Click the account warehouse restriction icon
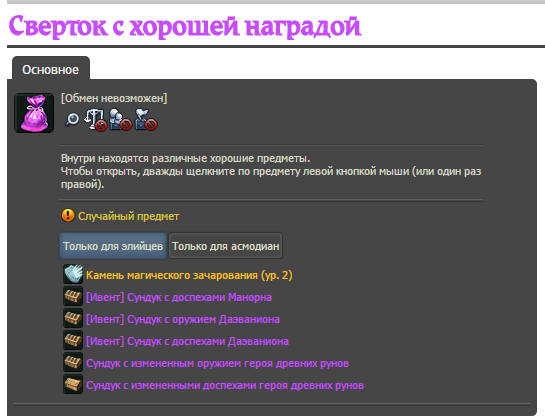Screen dimensions: 545x420 click(x=120, y=120)
